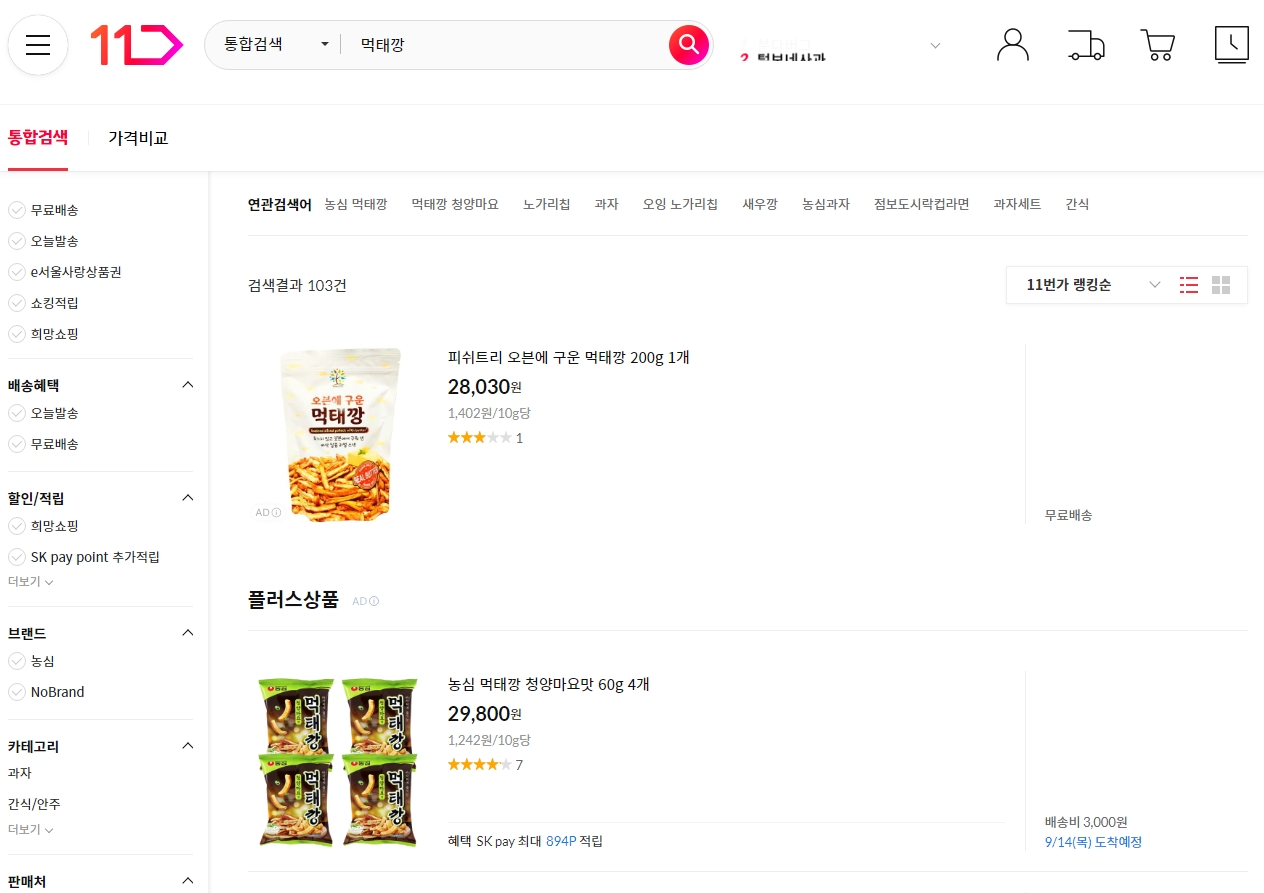Click the red search magnifier button
1264x893 pixels.
[688, 45]
